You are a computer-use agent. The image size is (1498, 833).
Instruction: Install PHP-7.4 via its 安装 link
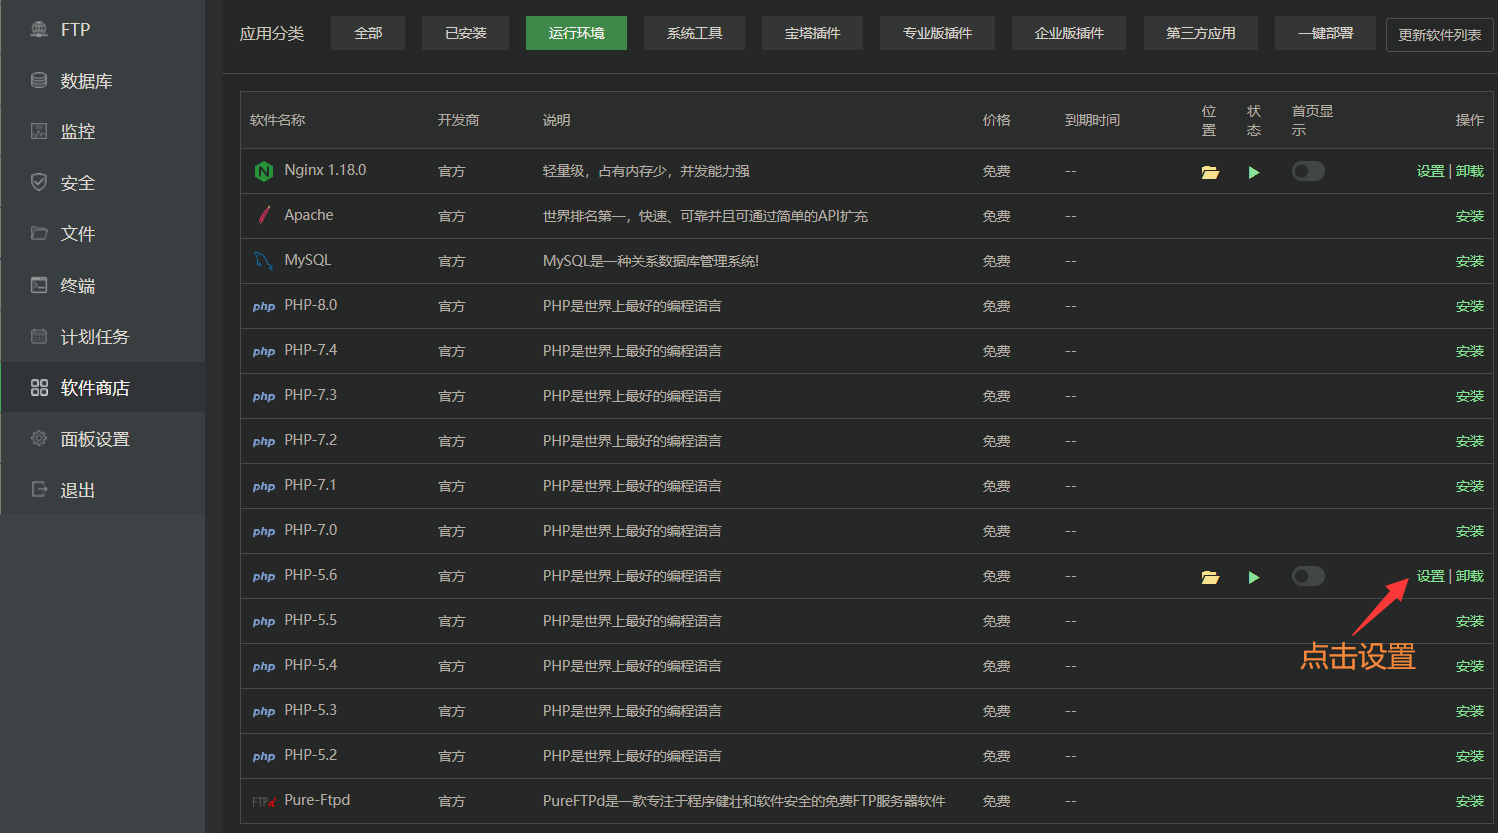click(x=1470, y=351)
